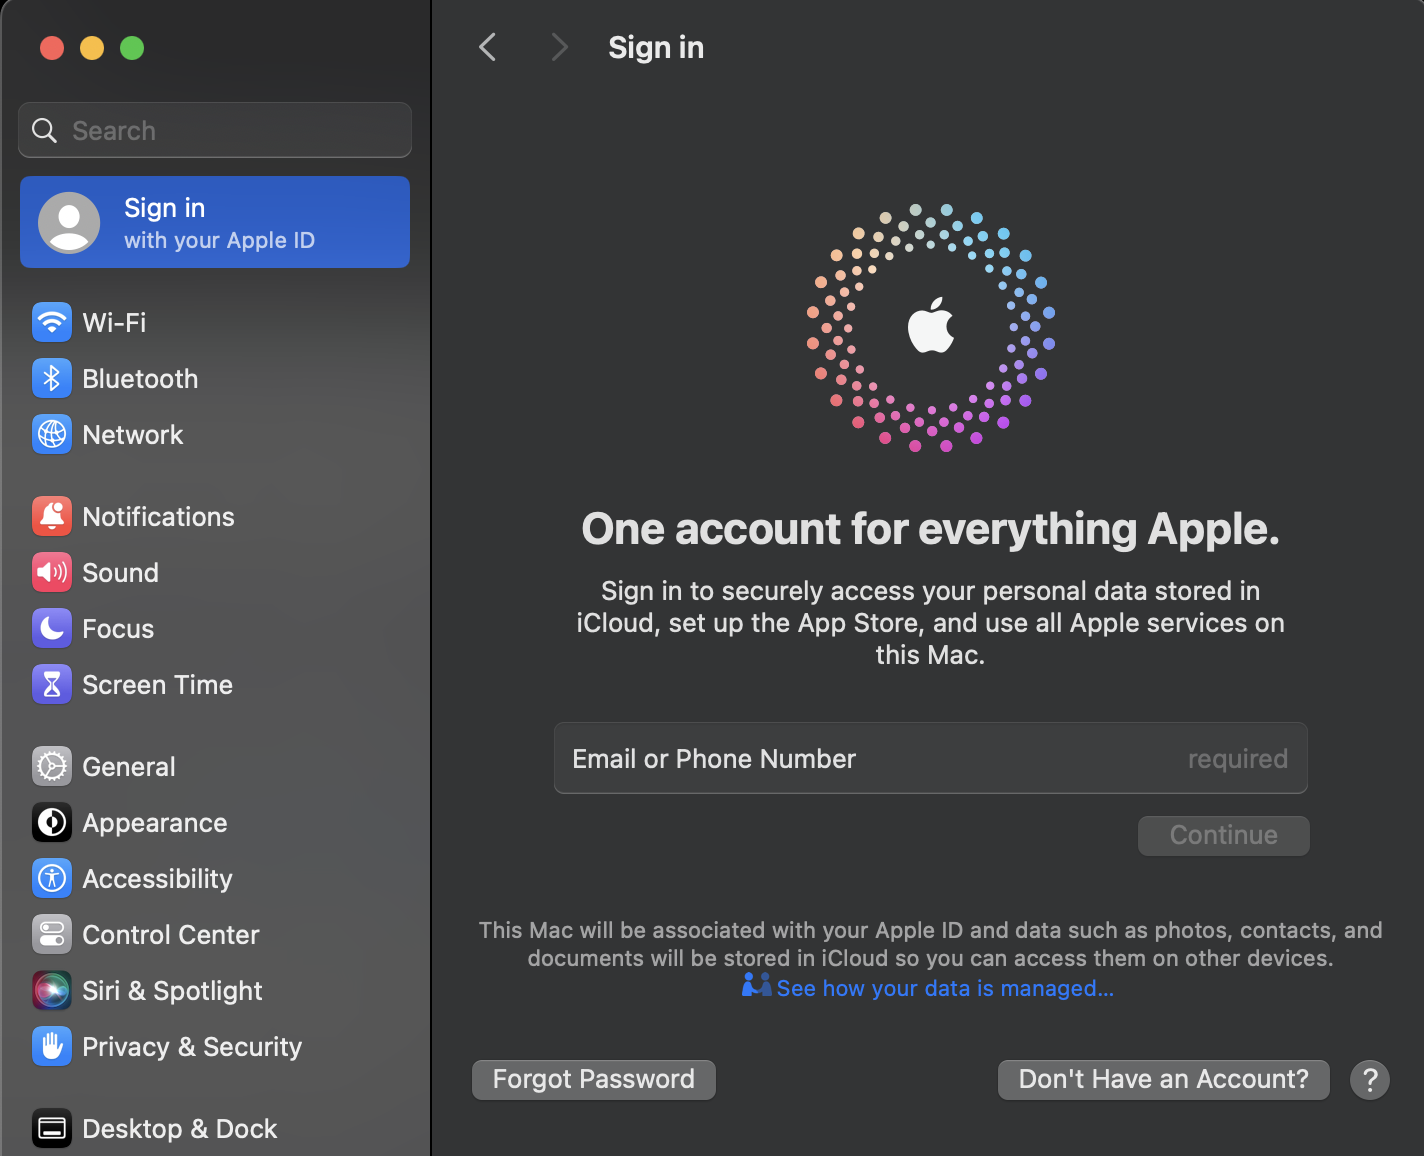Open Notifications settings

coord(157,516)
